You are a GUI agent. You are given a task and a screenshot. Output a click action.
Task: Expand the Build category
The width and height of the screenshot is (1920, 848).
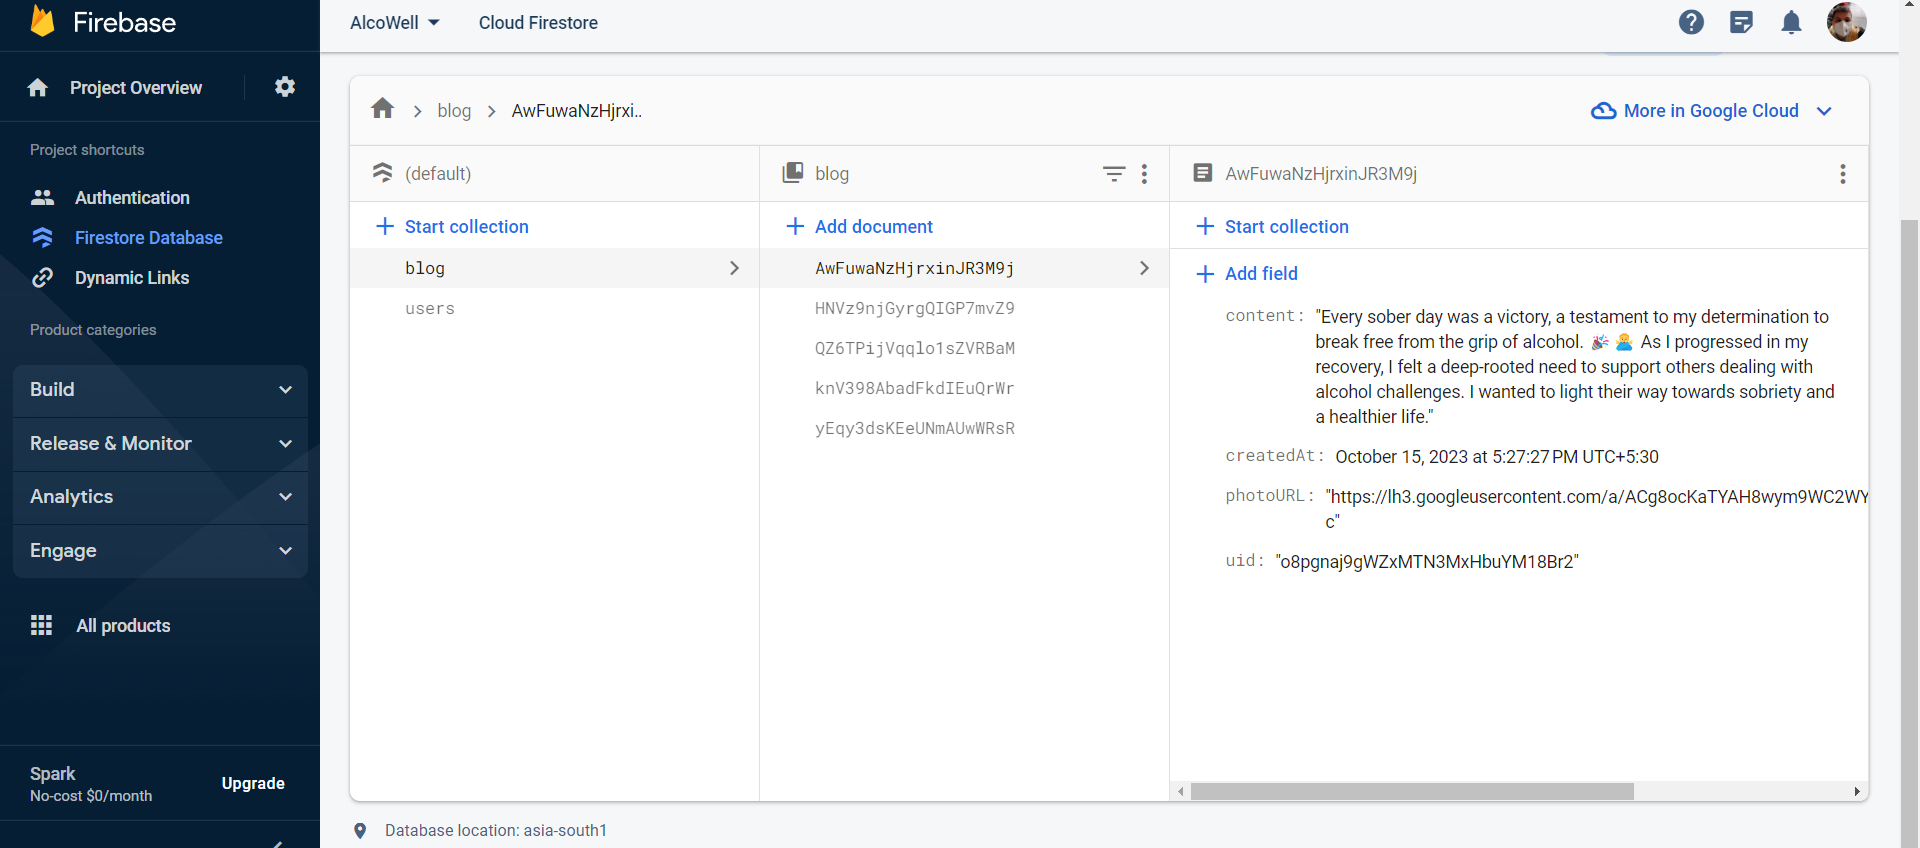[160, 390]
